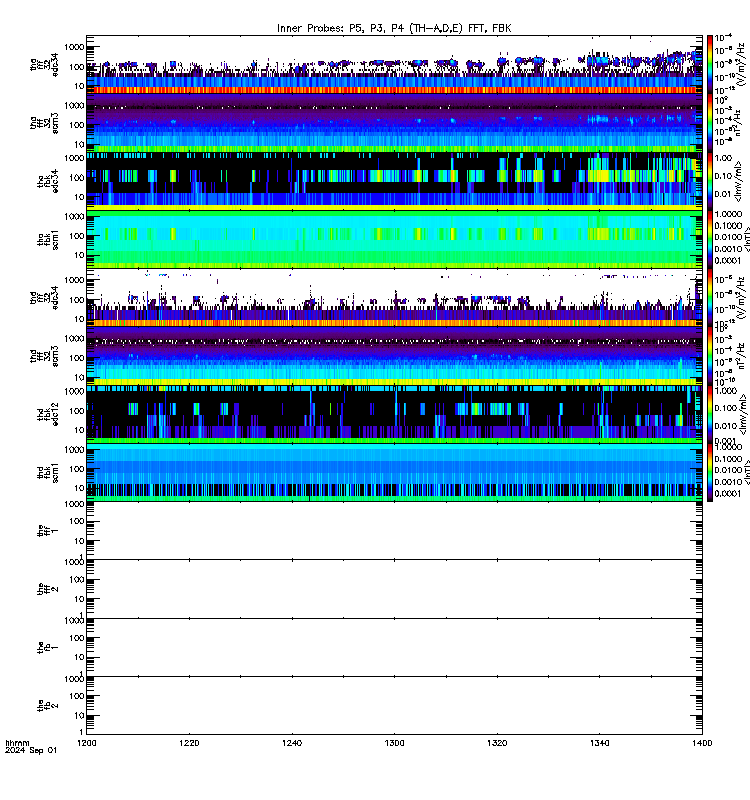Click the "thd fbk scm1" panel label

48,472
